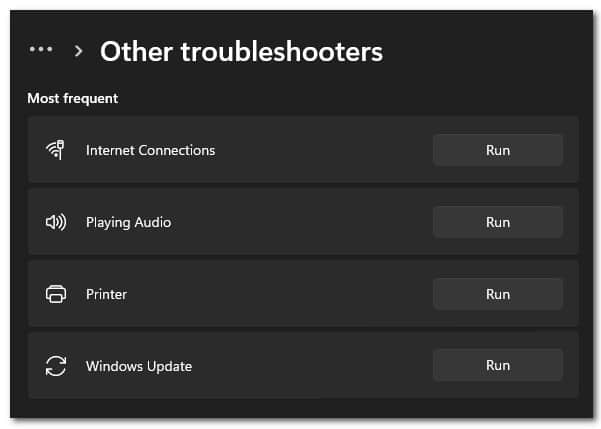Click the Playing Audio speaker icon
Screen dimensions: 601x429
(x=56, y=222)
